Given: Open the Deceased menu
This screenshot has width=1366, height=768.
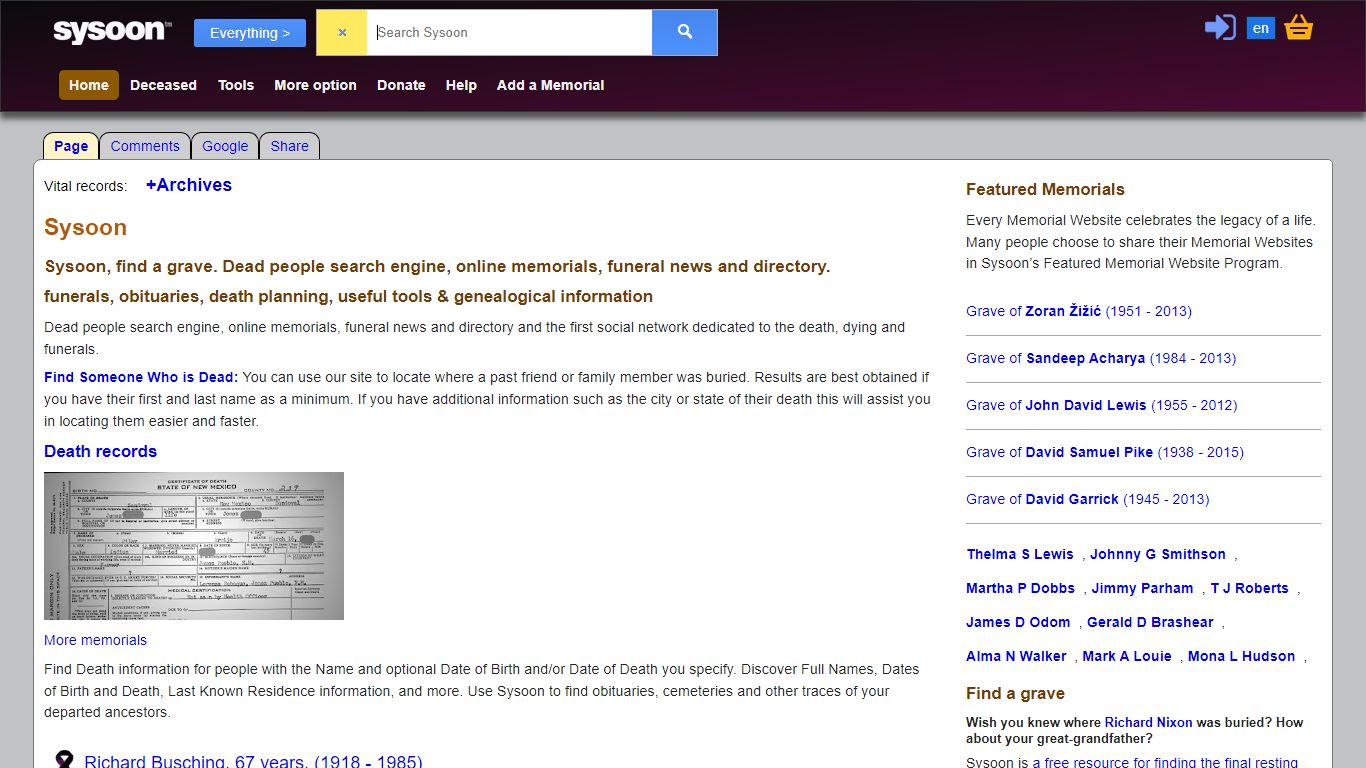Looking at the screenshot, I should click(x=163, y=85).
